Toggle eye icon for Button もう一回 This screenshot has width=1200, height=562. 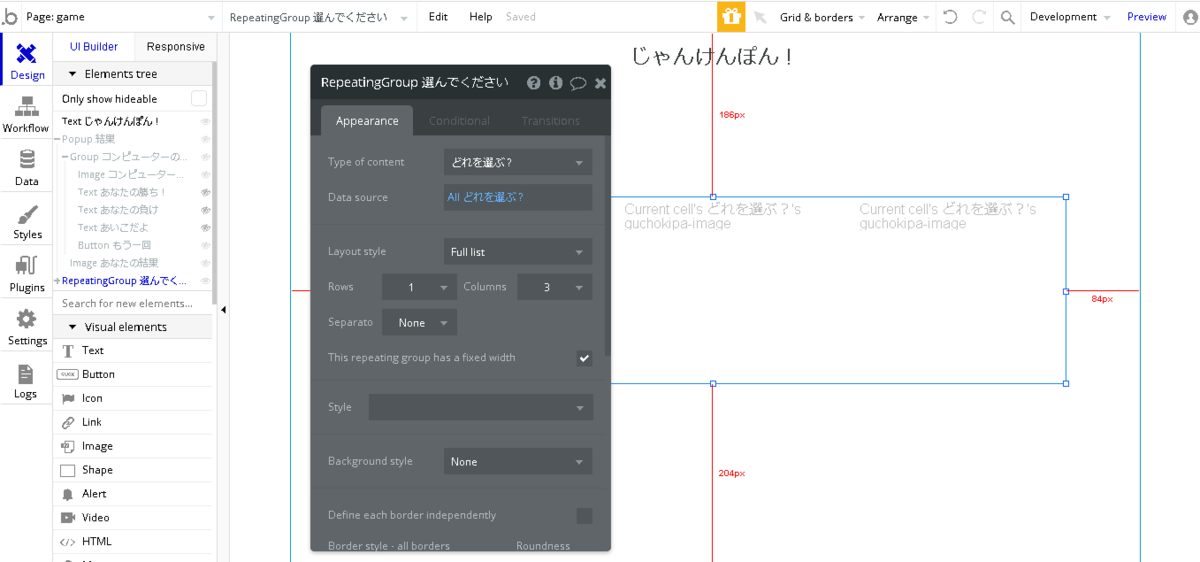click(205, 245)
